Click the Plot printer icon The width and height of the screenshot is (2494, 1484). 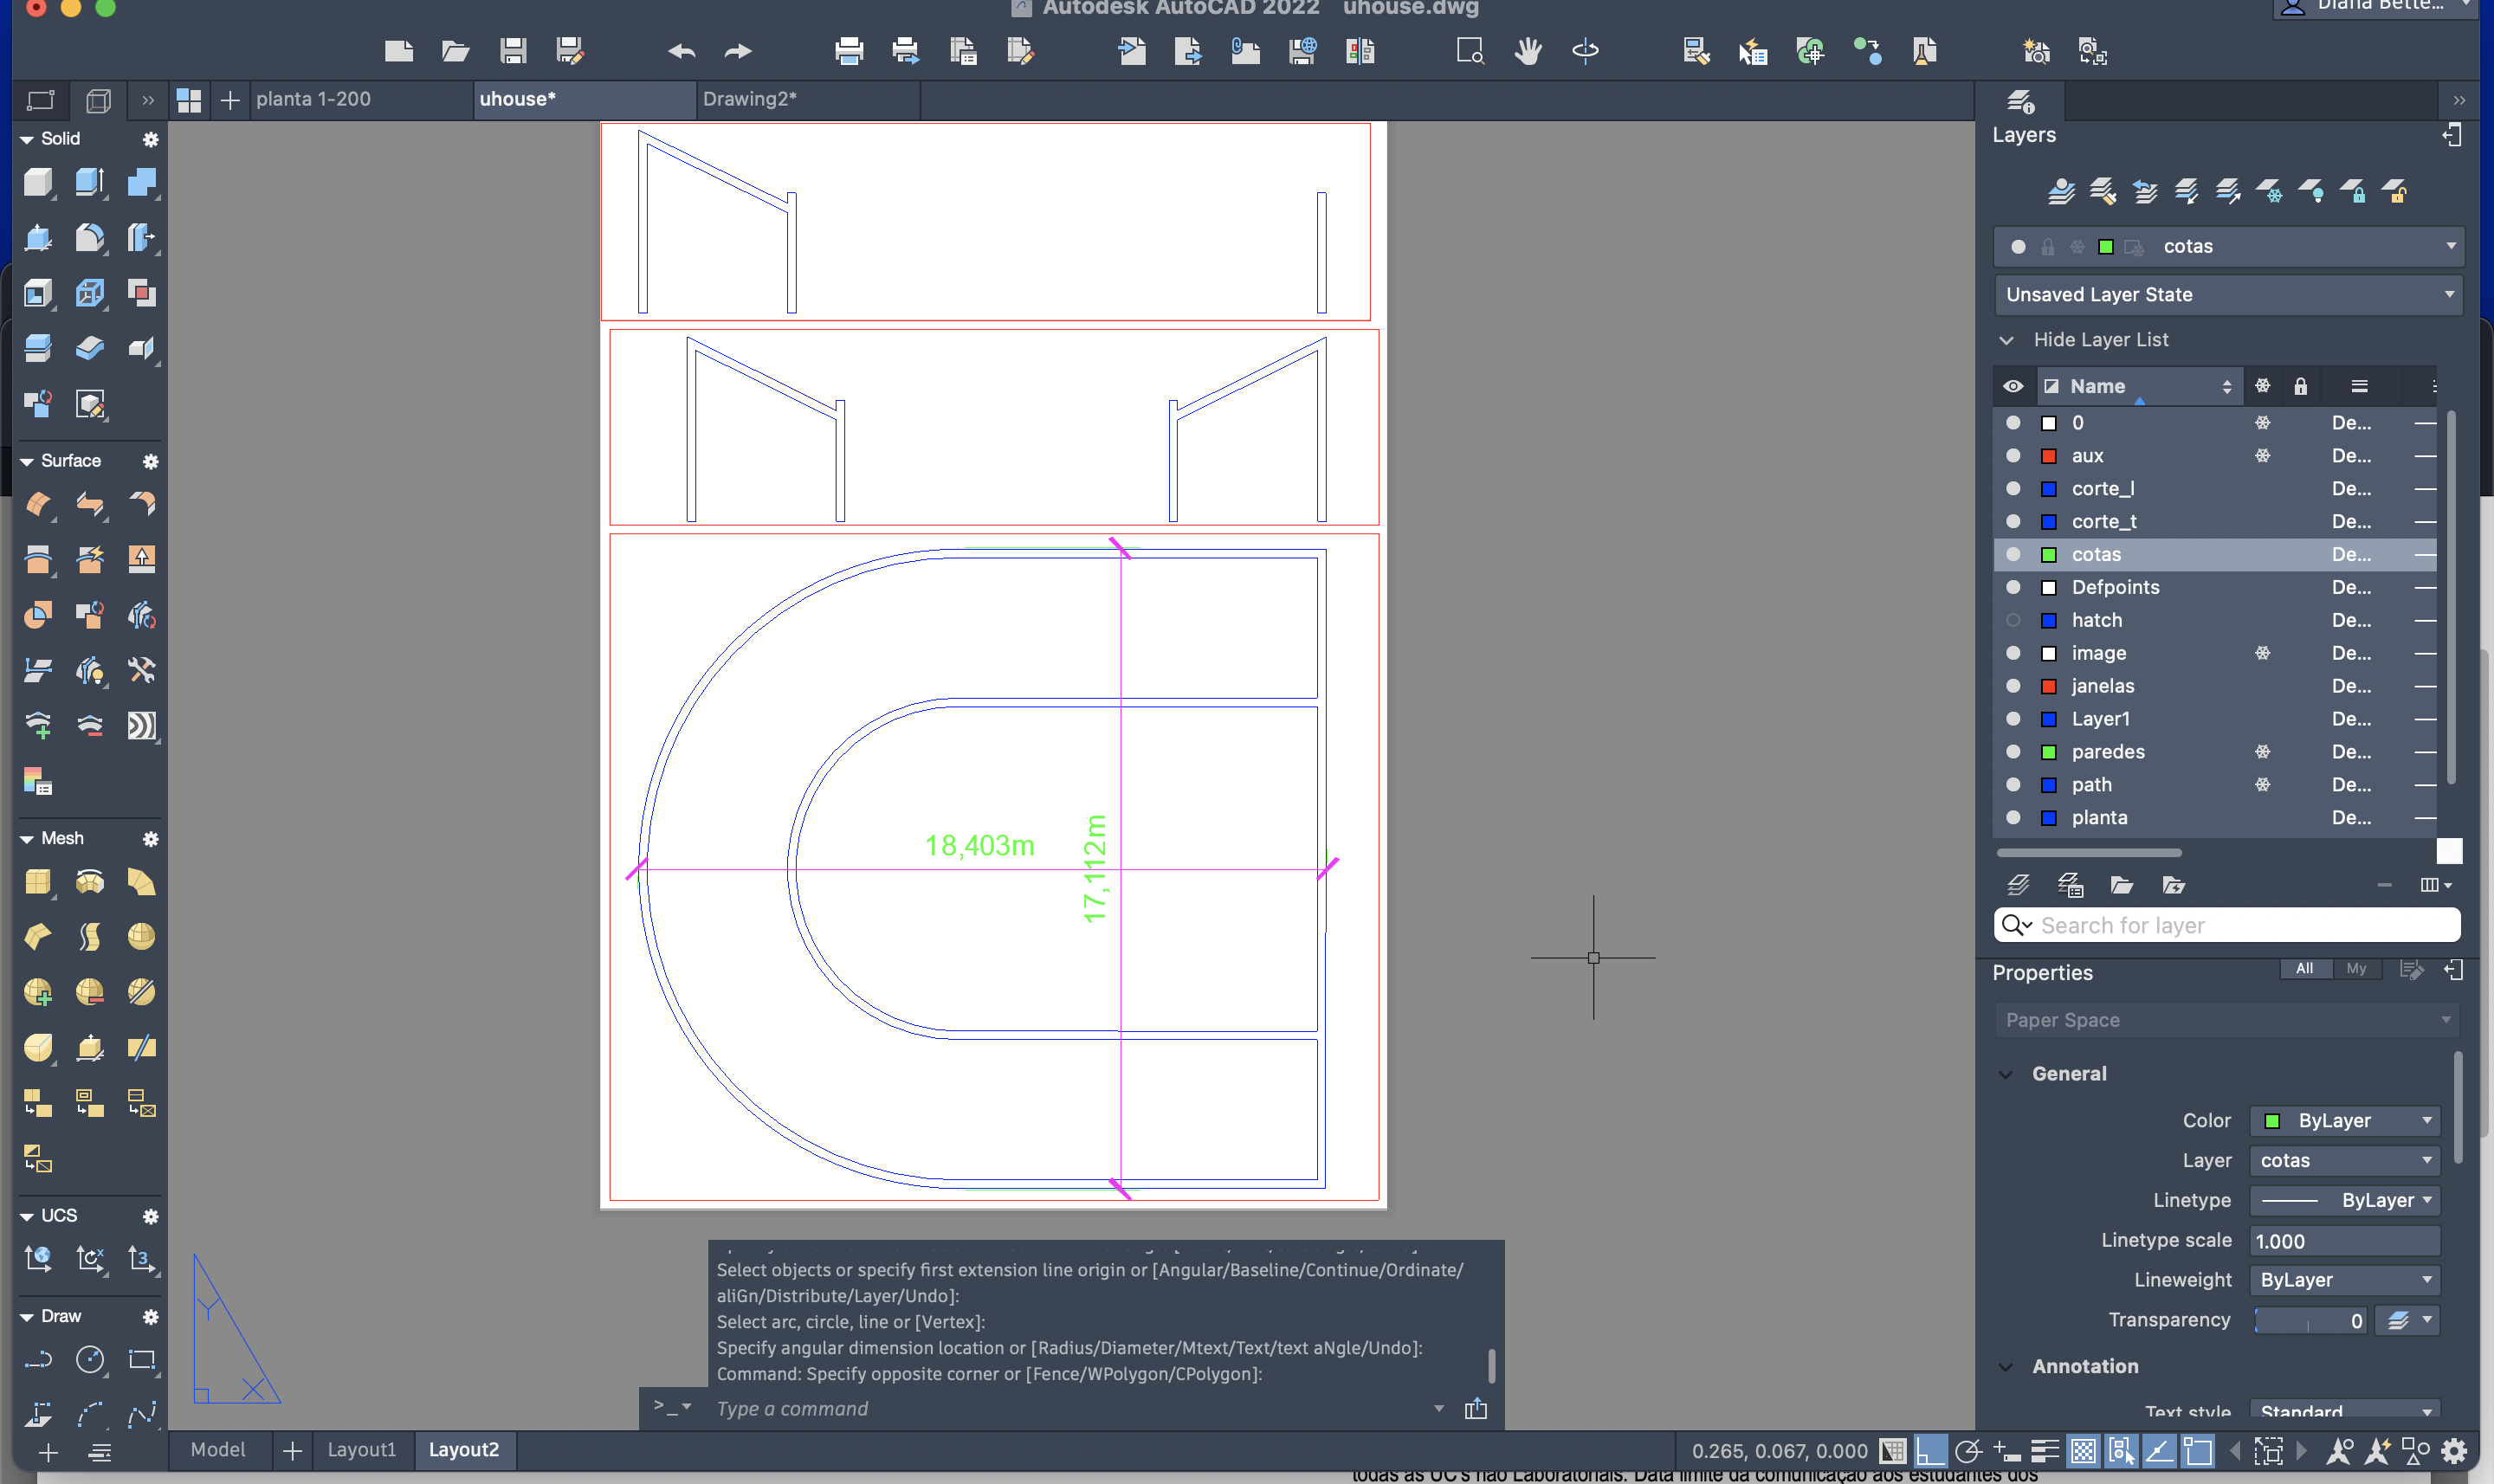pos(848,51)
